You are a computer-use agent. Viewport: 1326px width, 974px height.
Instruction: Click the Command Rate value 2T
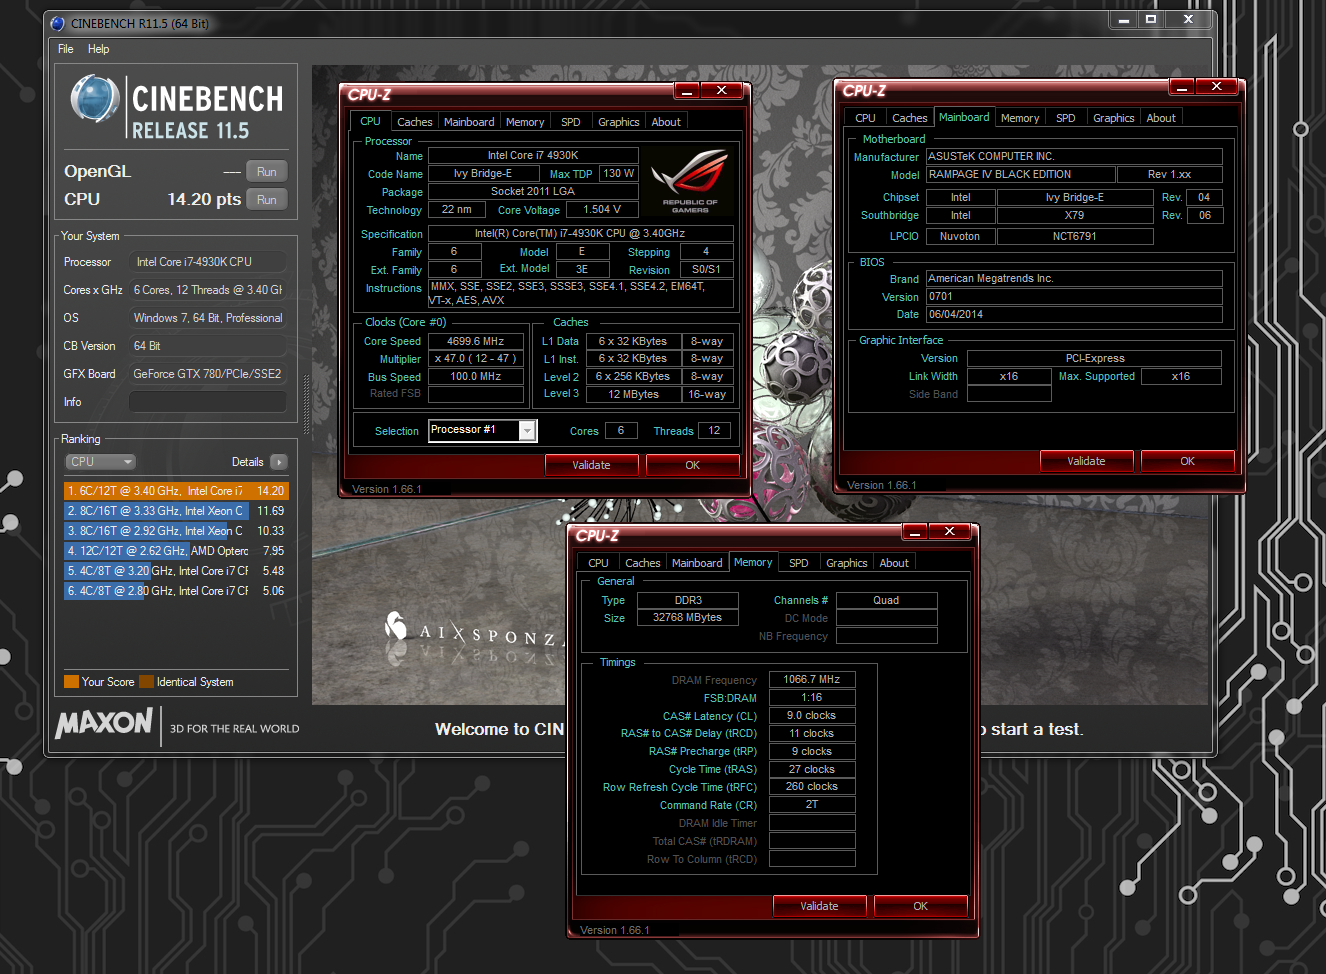tap(812, 805)
